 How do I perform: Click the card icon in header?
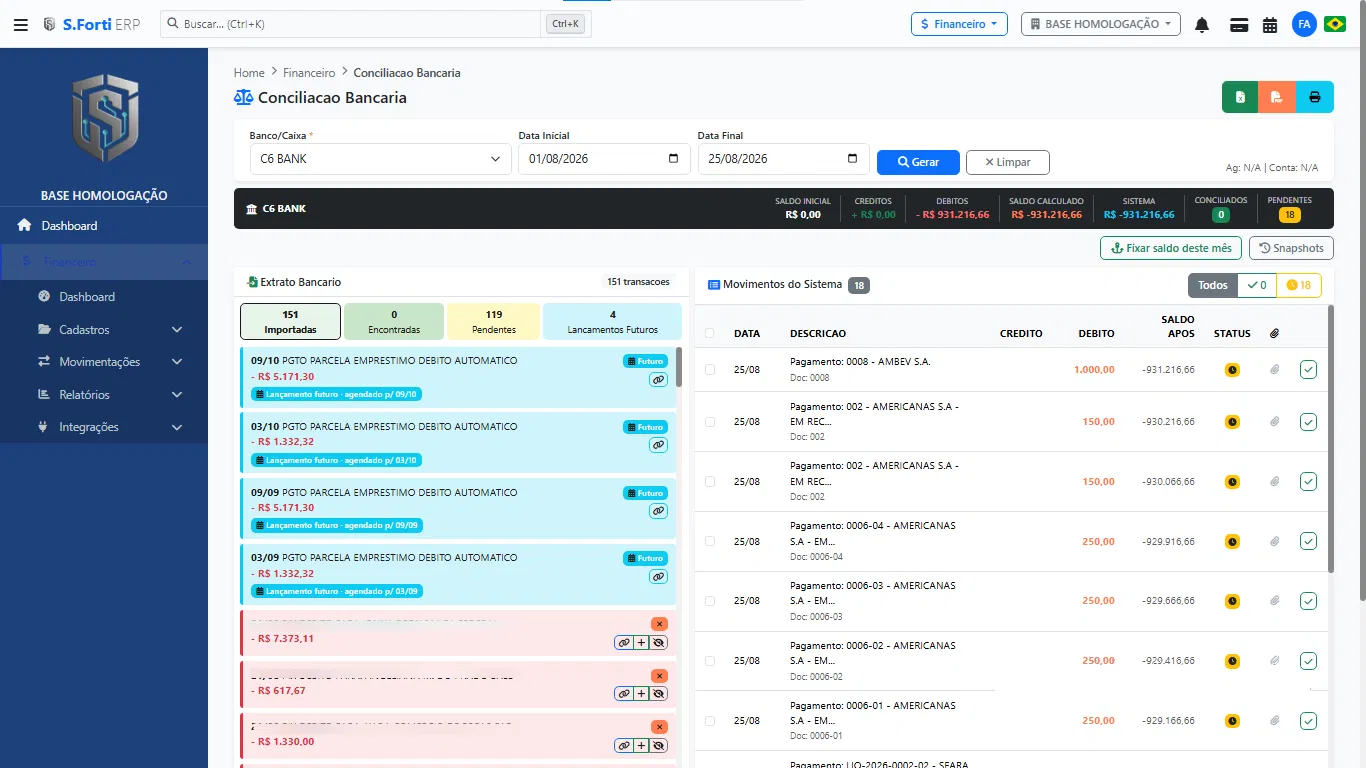pyautogui.click(x=1239, y=24)
